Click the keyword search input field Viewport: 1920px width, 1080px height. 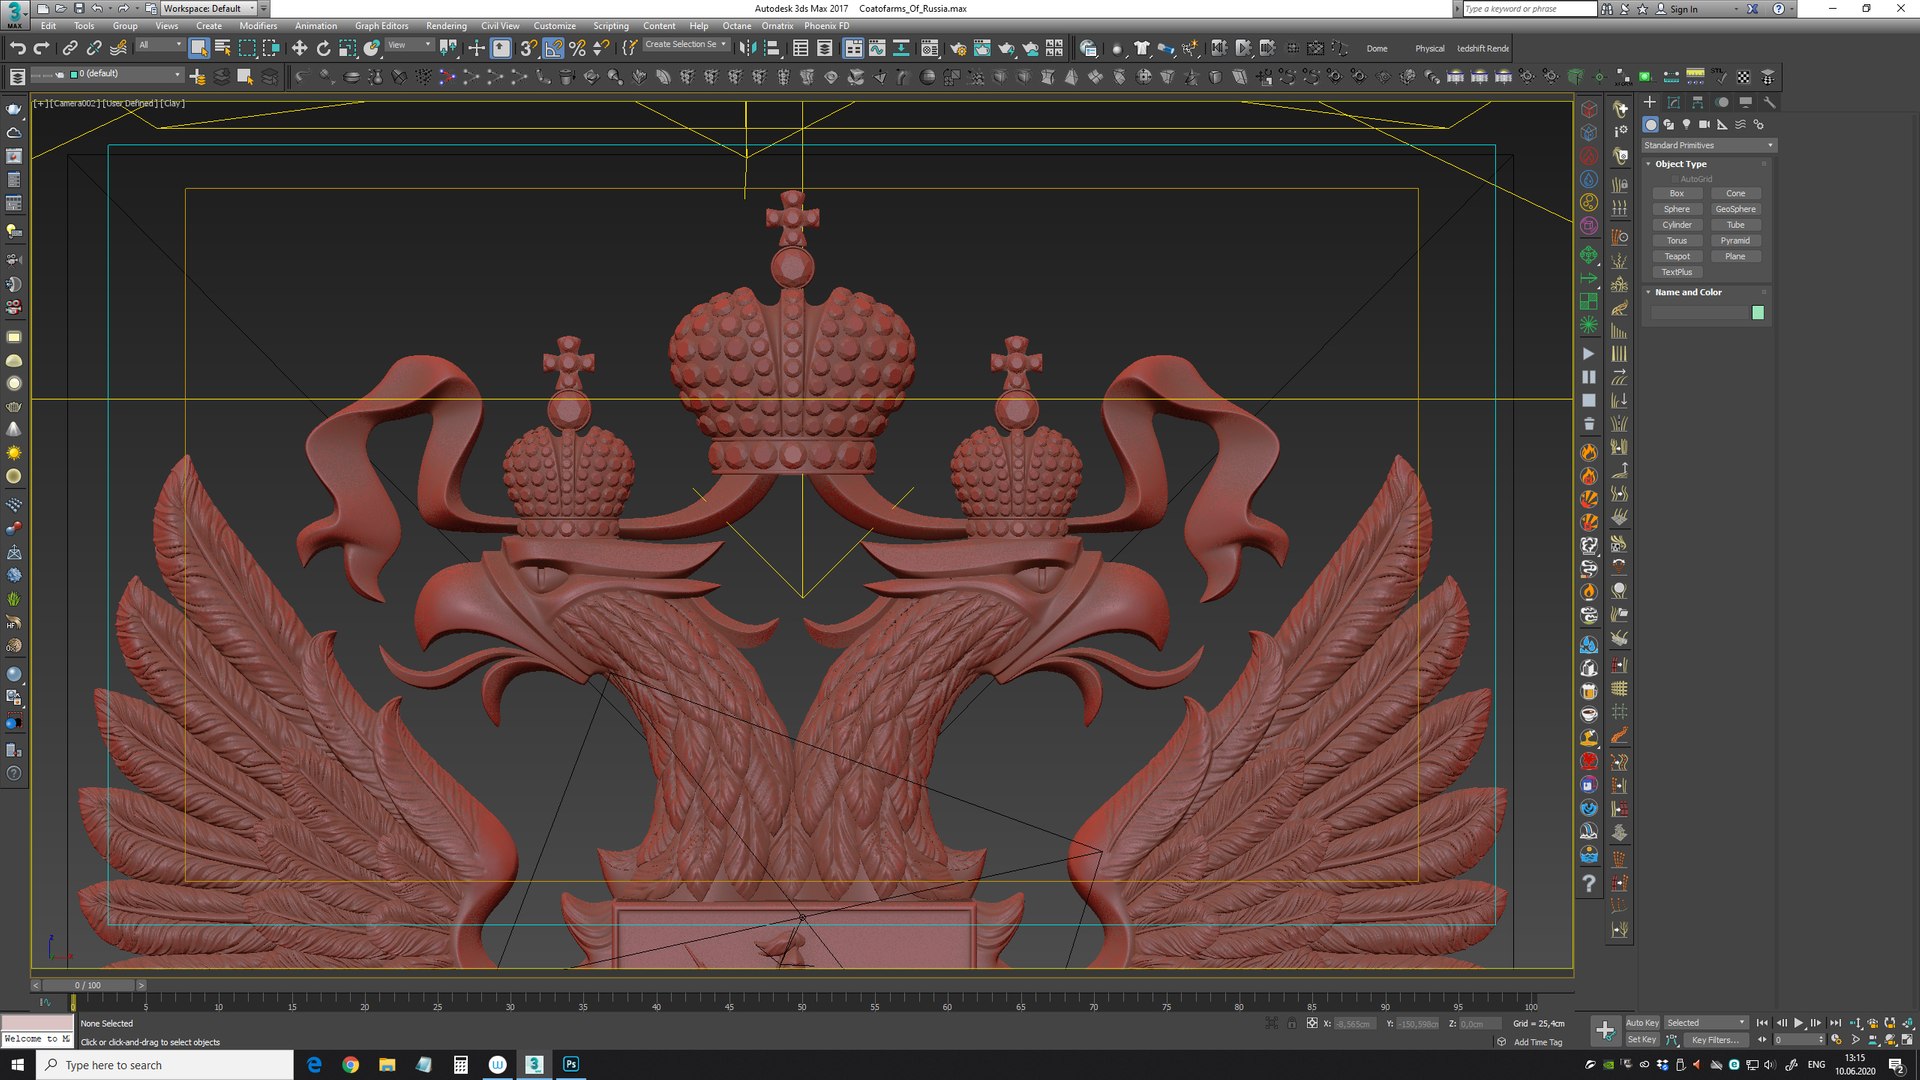pyautogui.click(x=1529, y=9)
